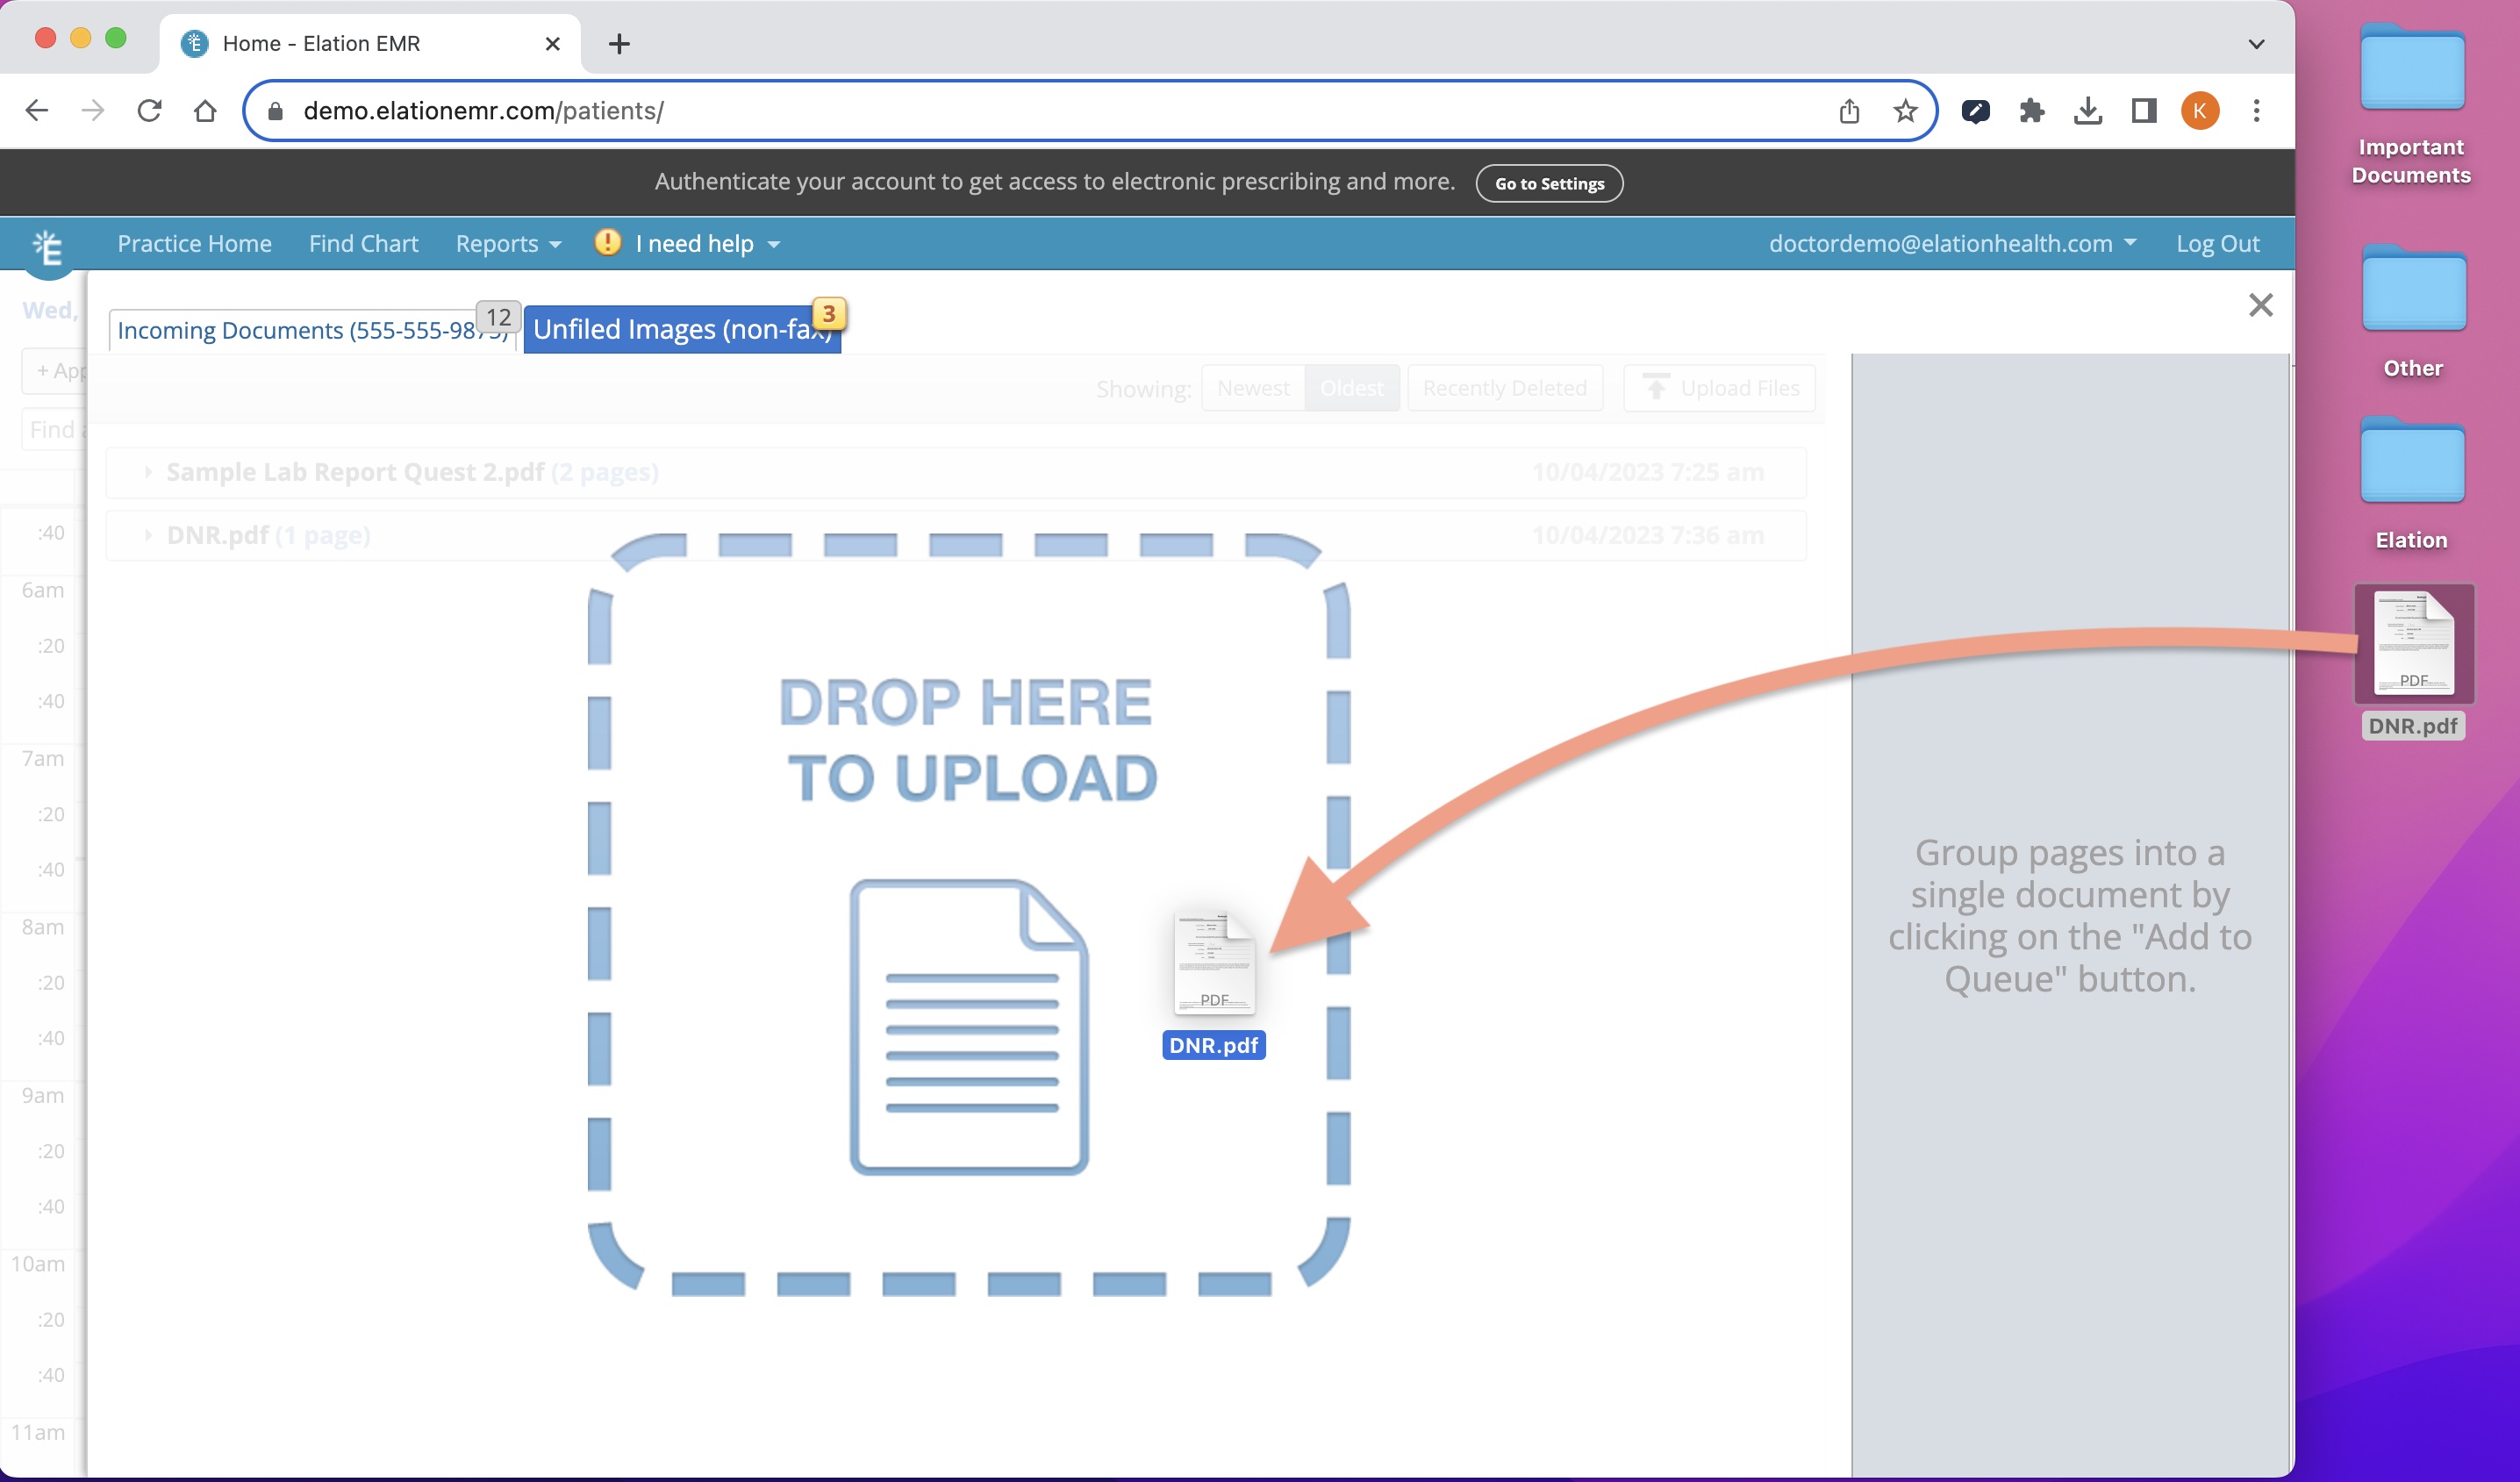Select the Elation folder on desktop

pyautogui.click(x=2412, y=483)
